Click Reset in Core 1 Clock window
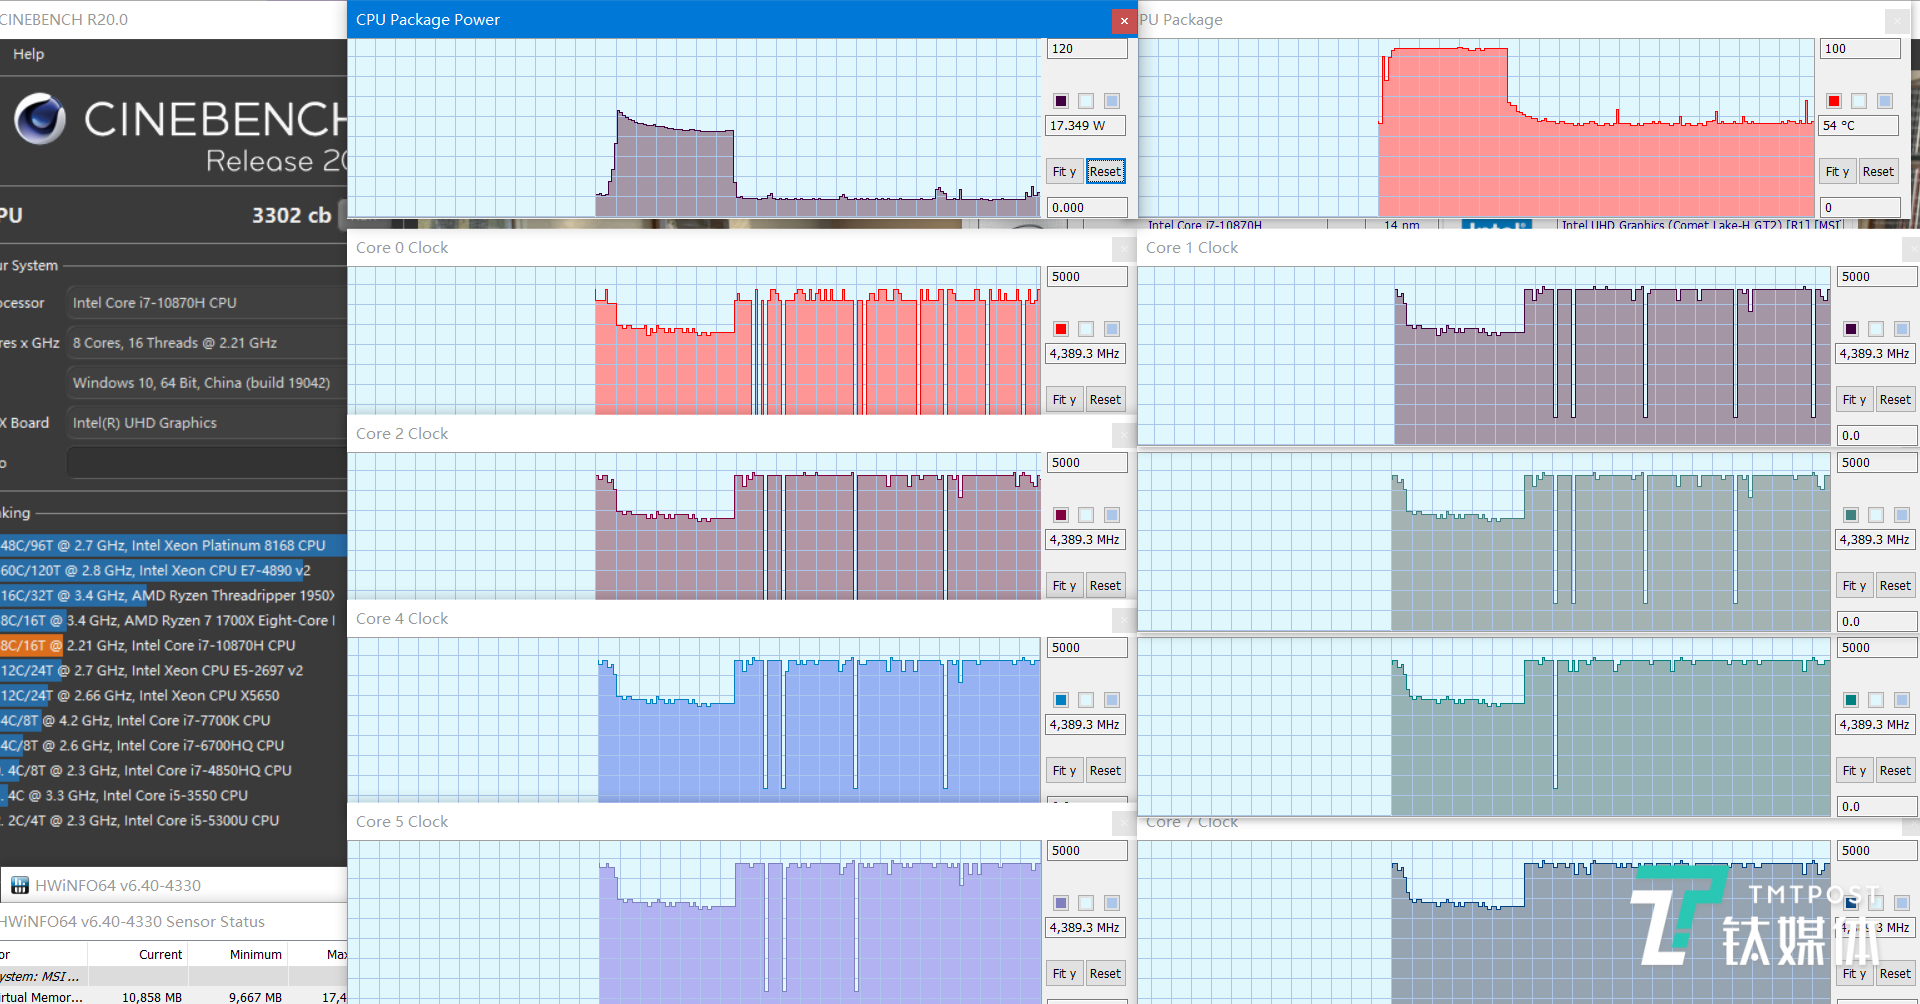Image resolution: width=1920 pixels, height=1004 pixels. click(1895, 400)
